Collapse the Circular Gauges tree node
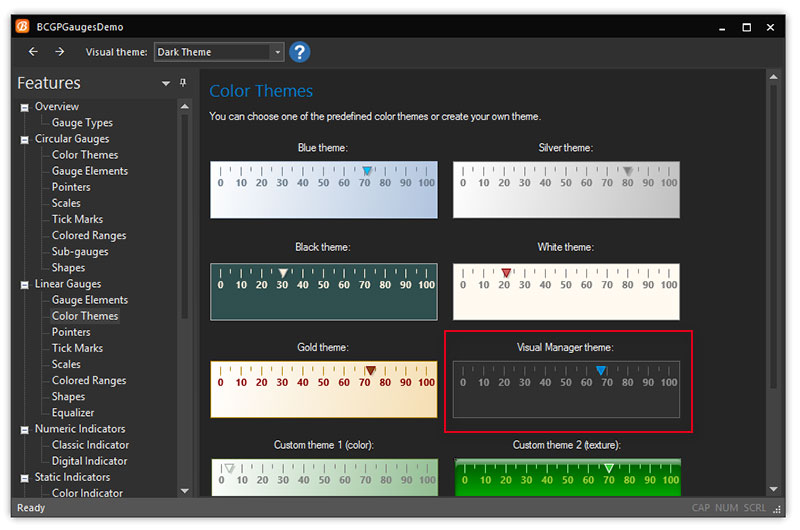The height and width of the screenshot is (530, 800). tap(25, 139)
